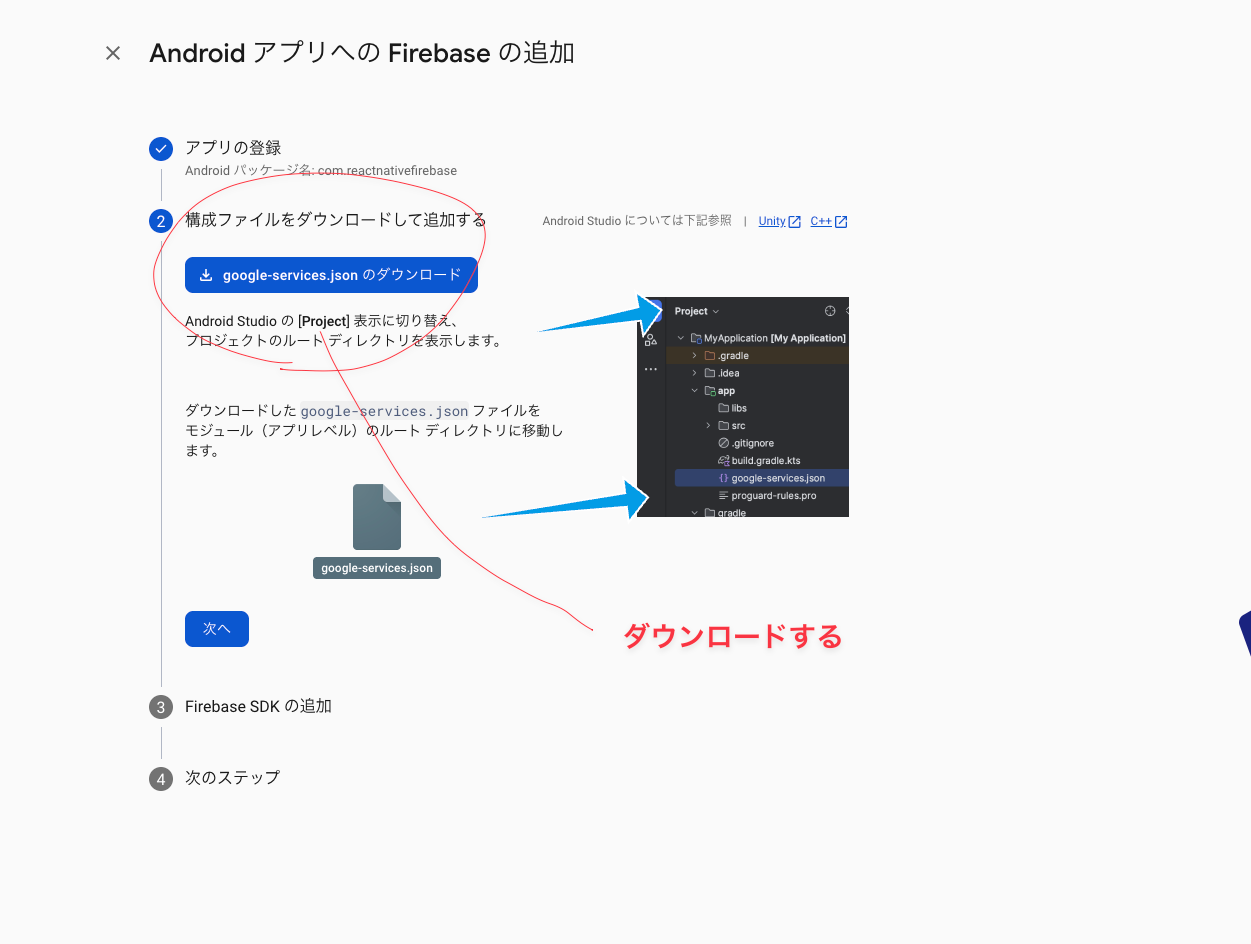
Task: Collapse the app folder in the image
Action: click(x=695, y=391)
